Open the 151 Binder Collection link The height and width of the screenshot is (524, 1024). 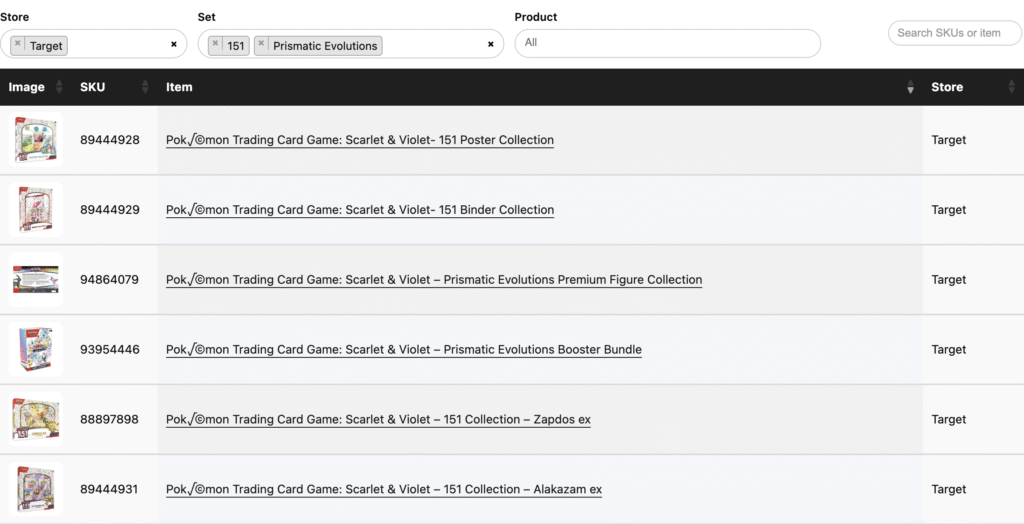click(x=360, y=210)
